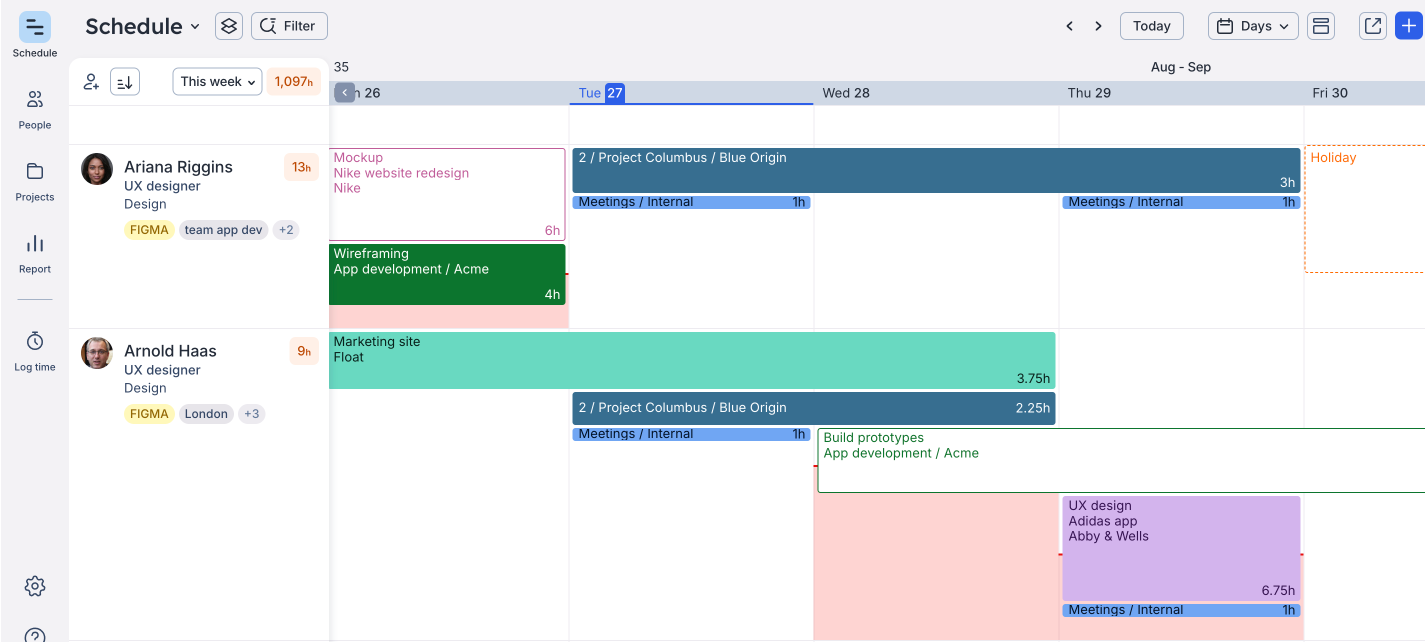The image size is (1425, 642).
Task: Click the Today button
Action: (1151, 26)
